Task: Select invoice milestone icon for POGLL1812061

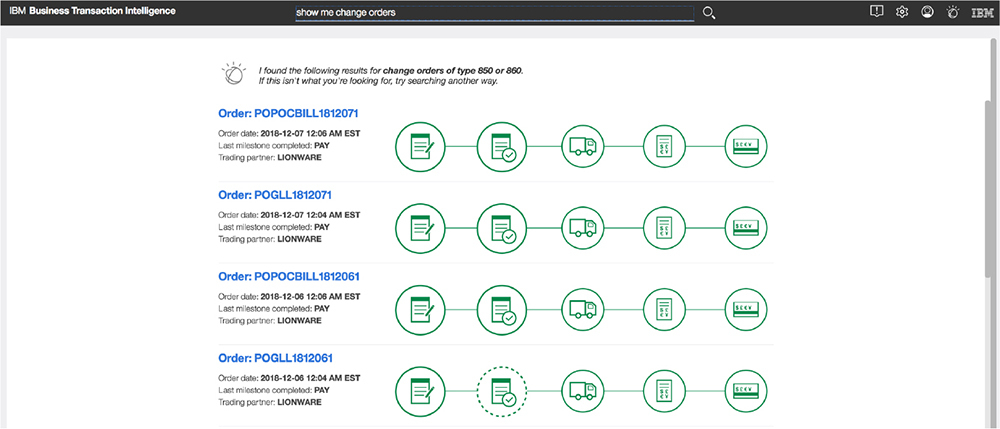Action: (664, 391)
